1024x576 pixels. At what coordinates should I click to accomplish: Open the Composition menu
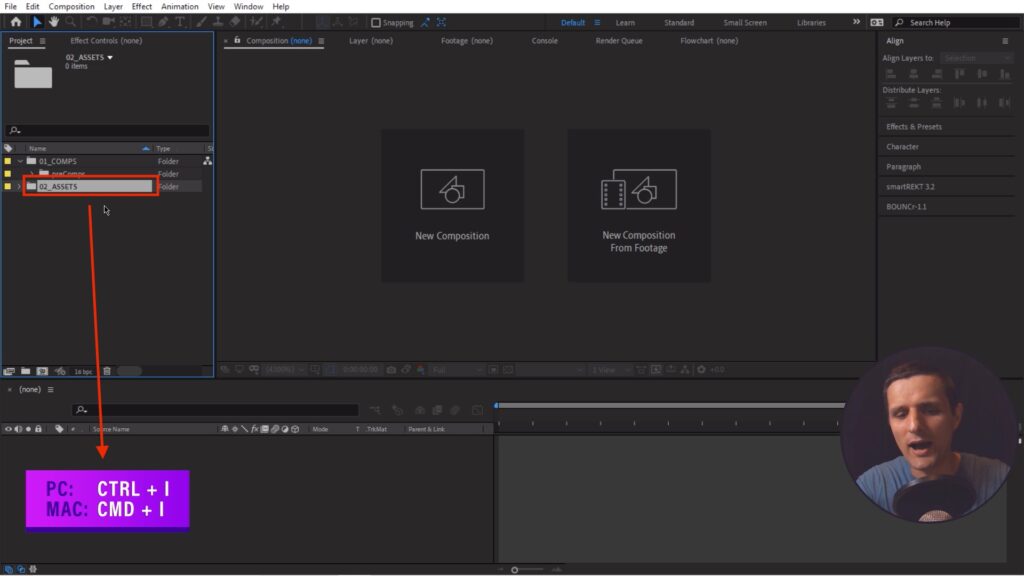click(x=71, y=6)
